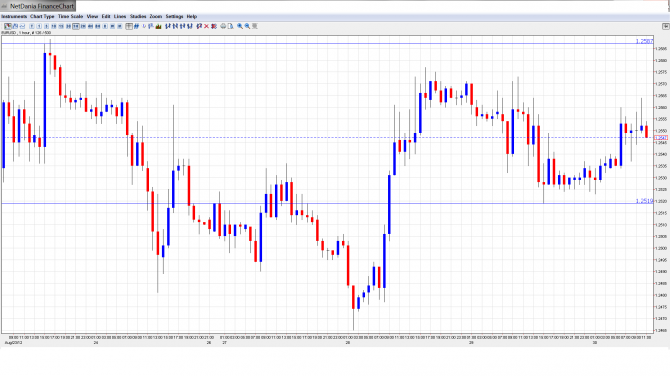
Task: Click the 1.2500 price axis value
Action: (662, 248)
